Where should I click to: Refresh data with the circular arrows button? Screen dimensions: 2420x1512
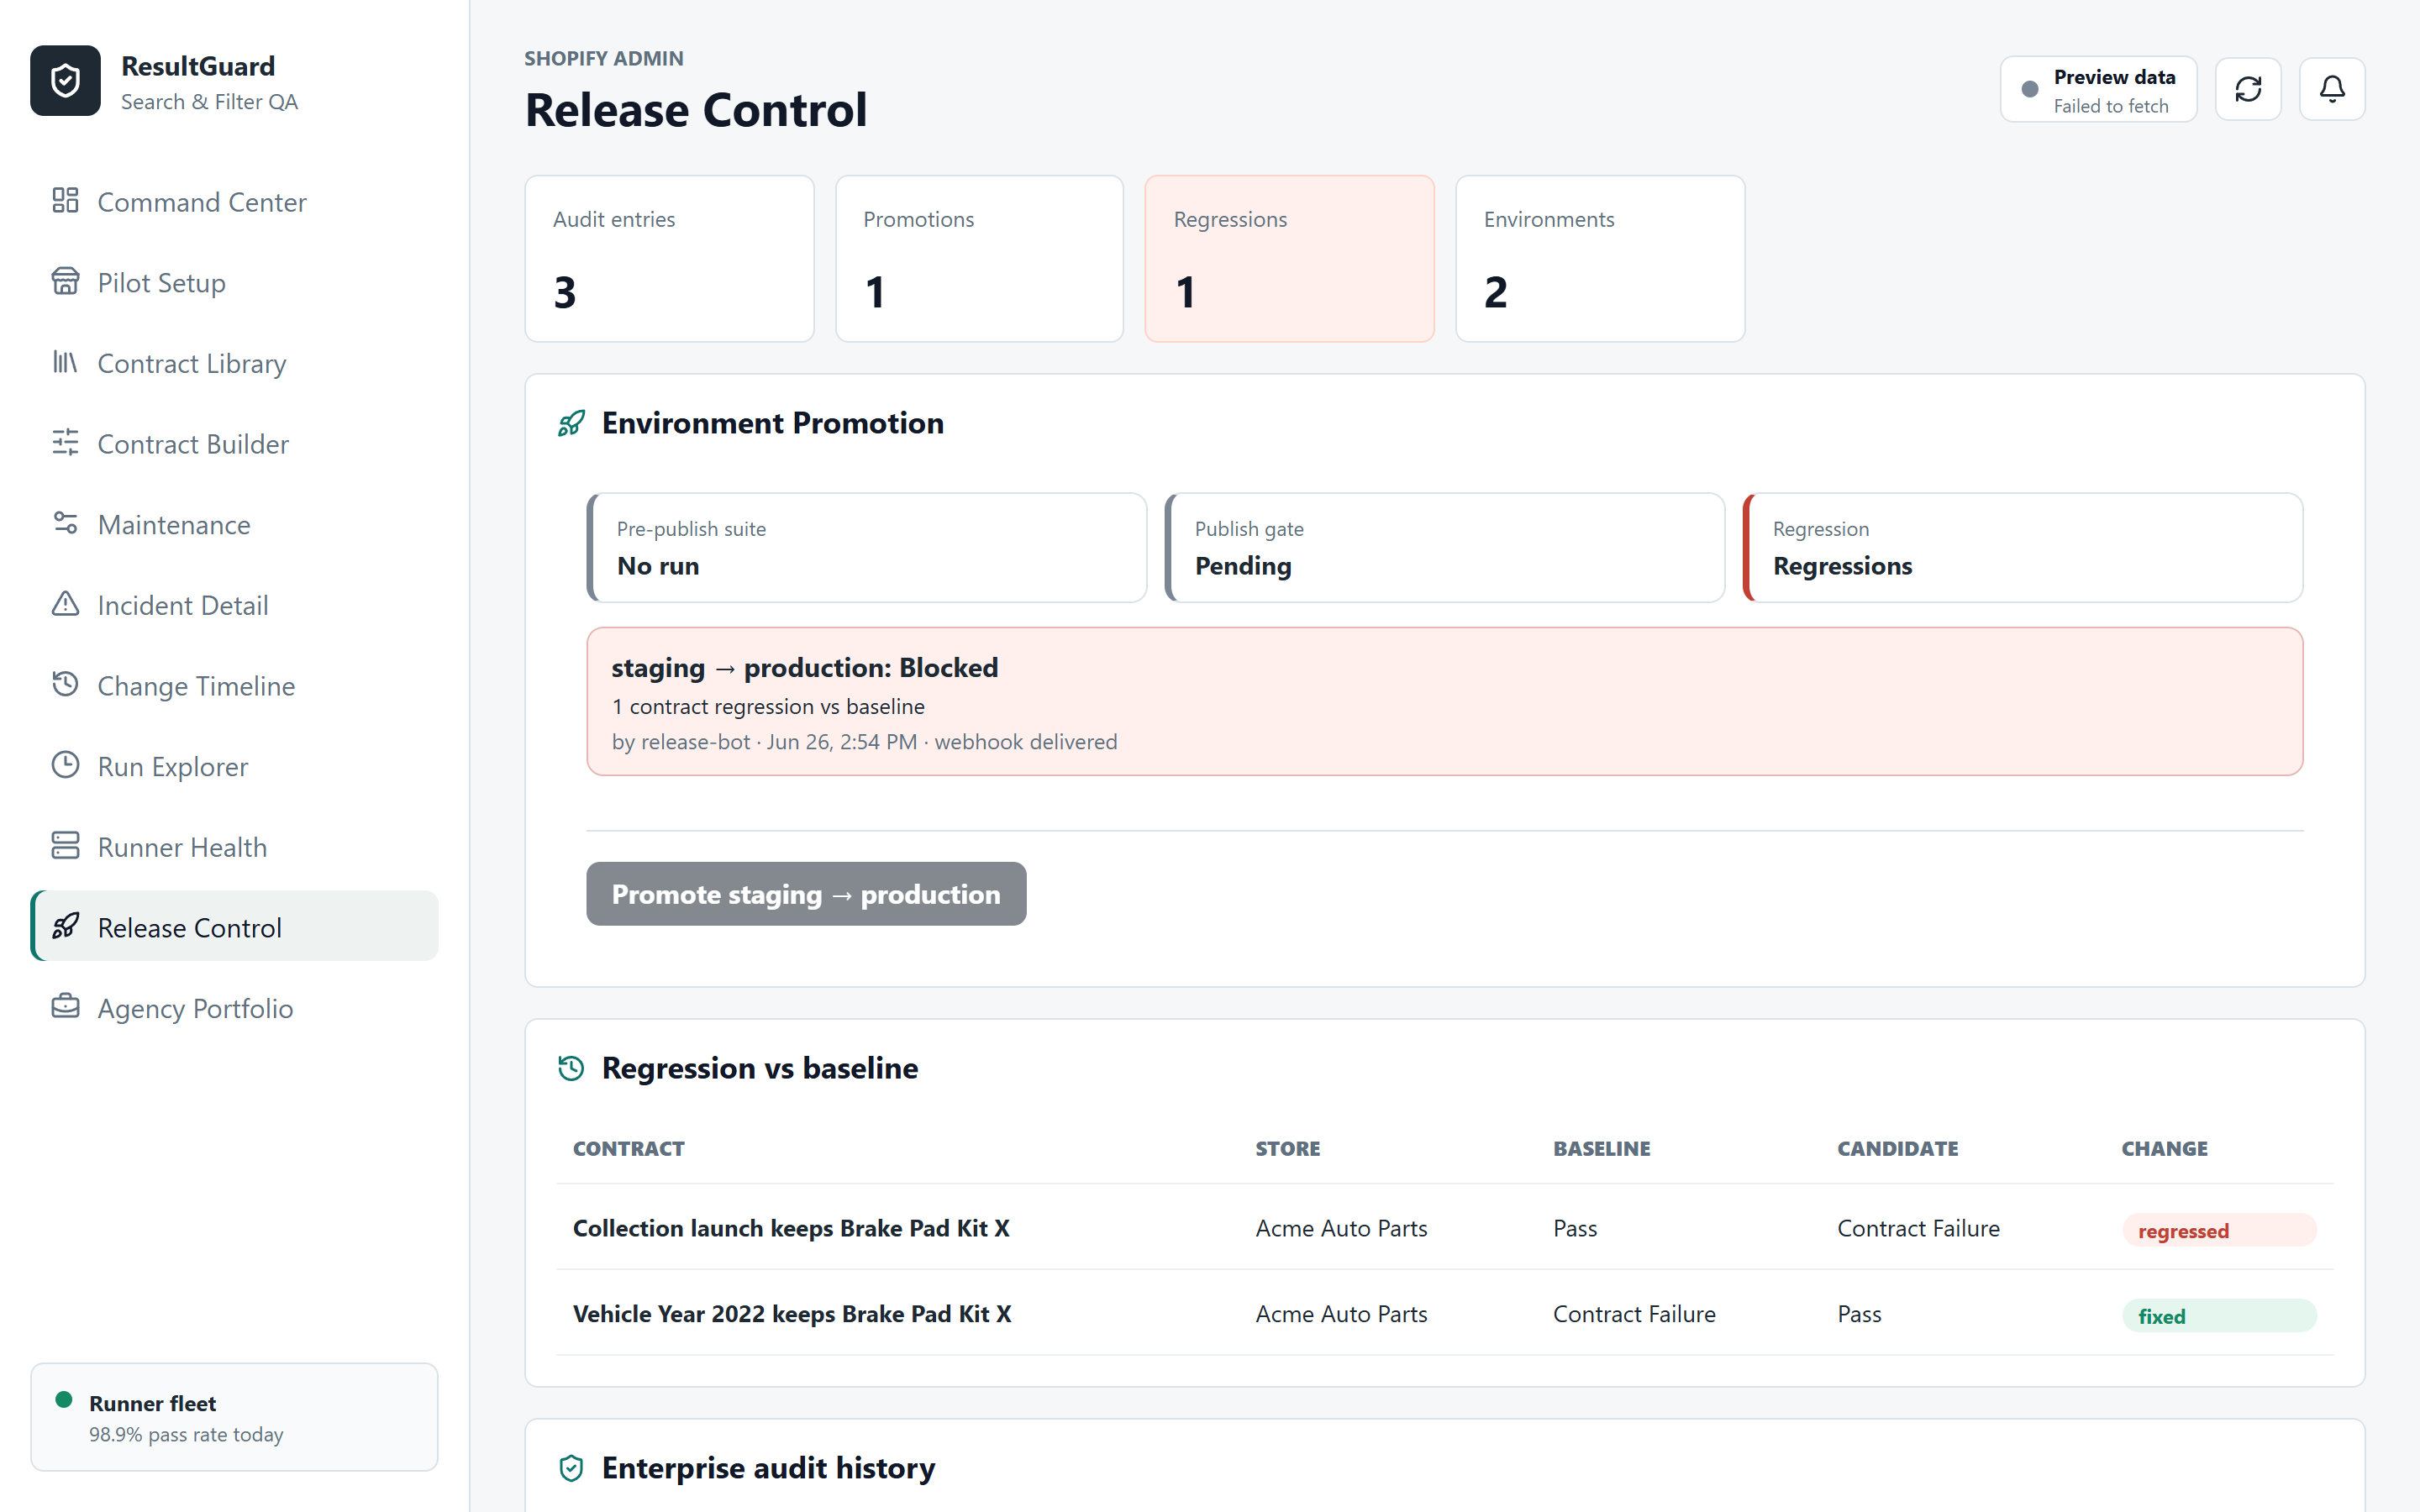pos(2248,89)
